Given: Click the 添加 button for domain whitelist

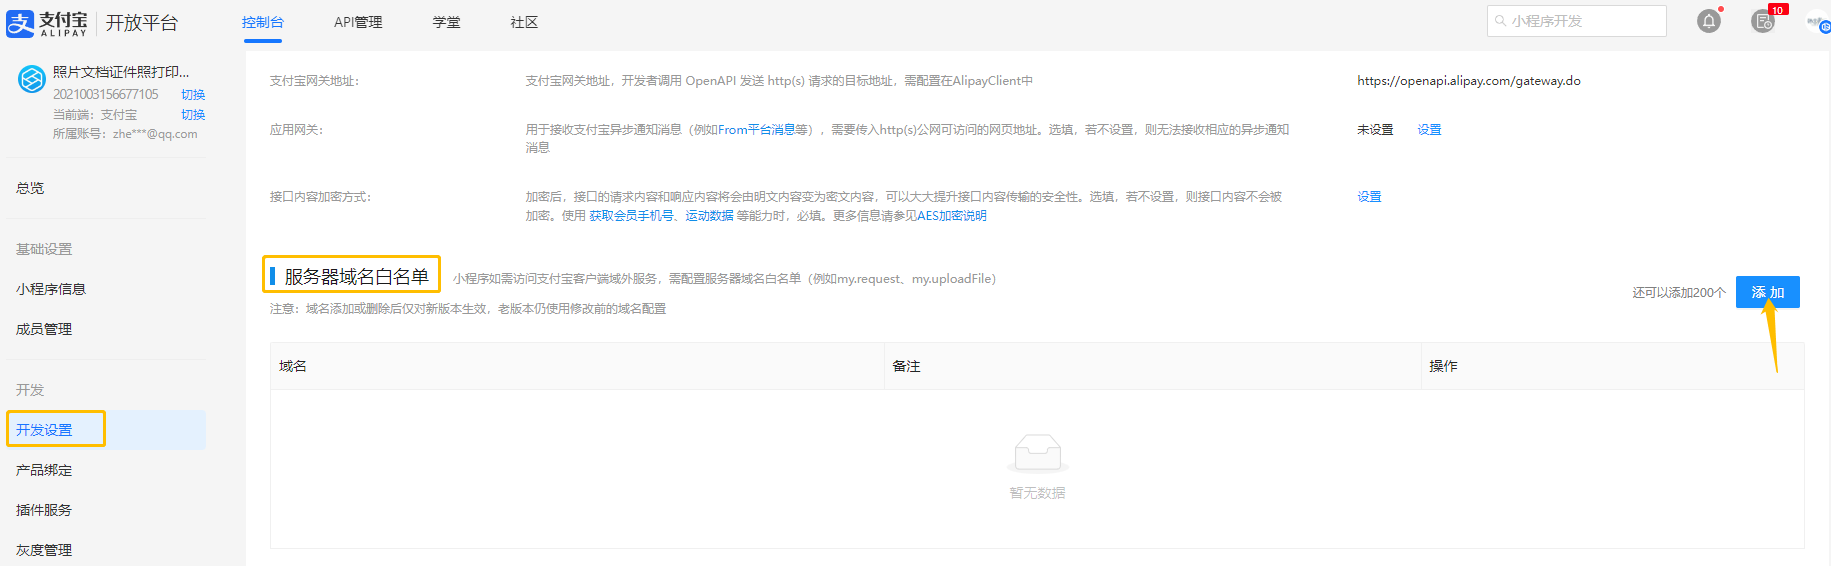Looking at the screenshot, I should coord(1767,292).
